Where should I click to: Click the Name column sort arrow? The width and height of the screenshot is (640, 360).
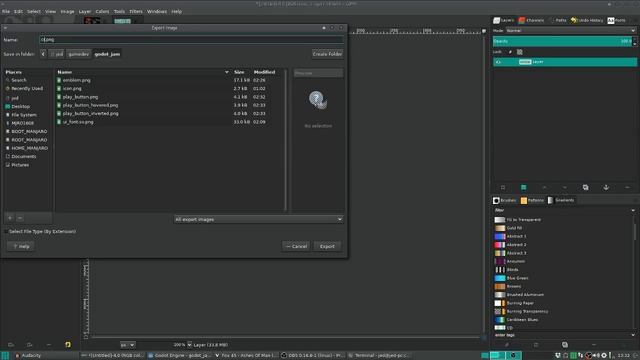(x=227, y=72)
